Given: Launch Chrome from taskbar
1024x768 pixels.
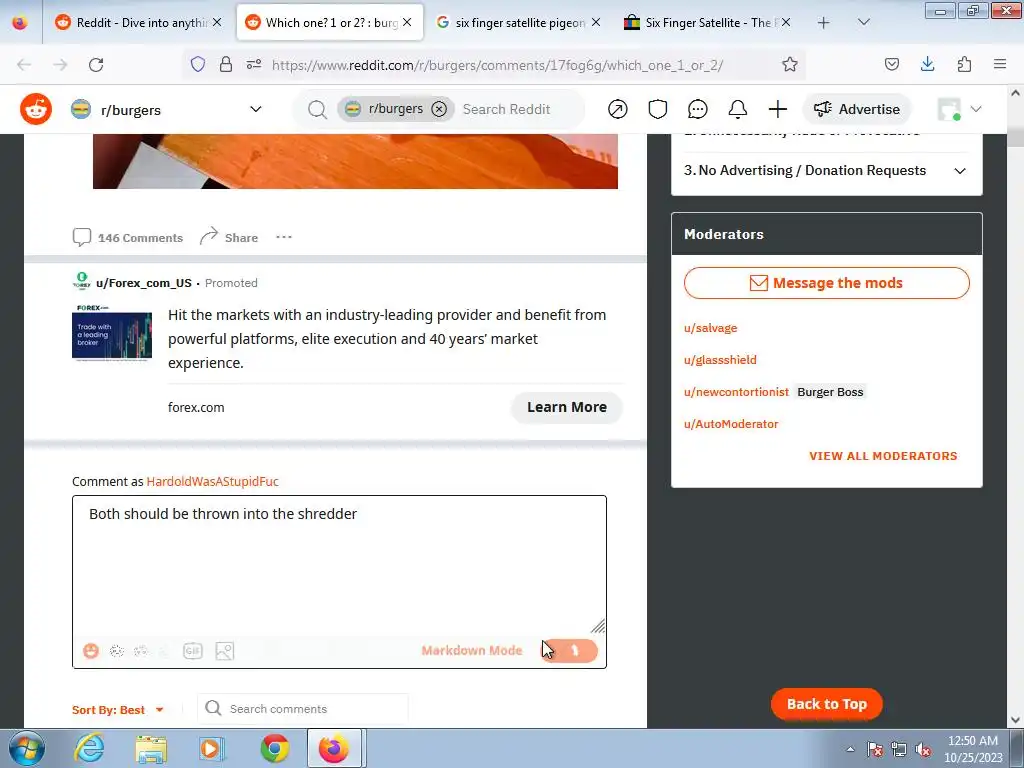Looking at the screenshot, I should [x=274, y=748].
